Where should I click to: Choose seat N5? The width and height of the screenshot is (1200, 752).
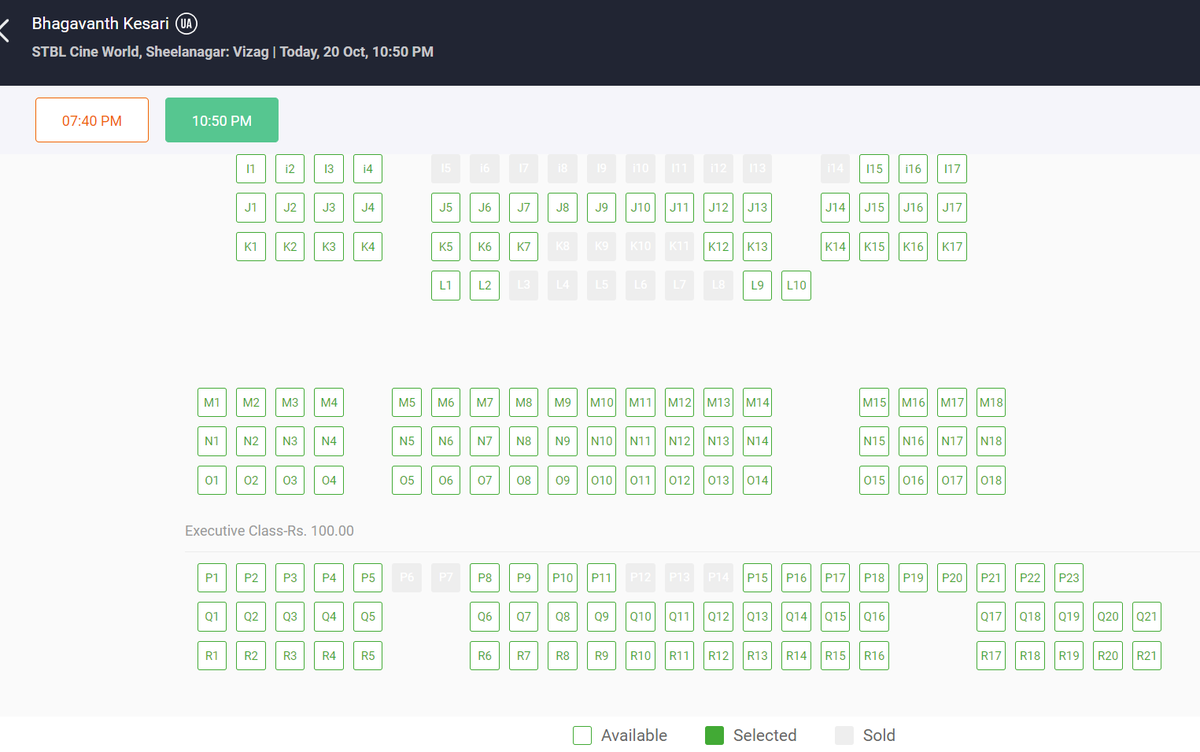[x=407, y=442]
